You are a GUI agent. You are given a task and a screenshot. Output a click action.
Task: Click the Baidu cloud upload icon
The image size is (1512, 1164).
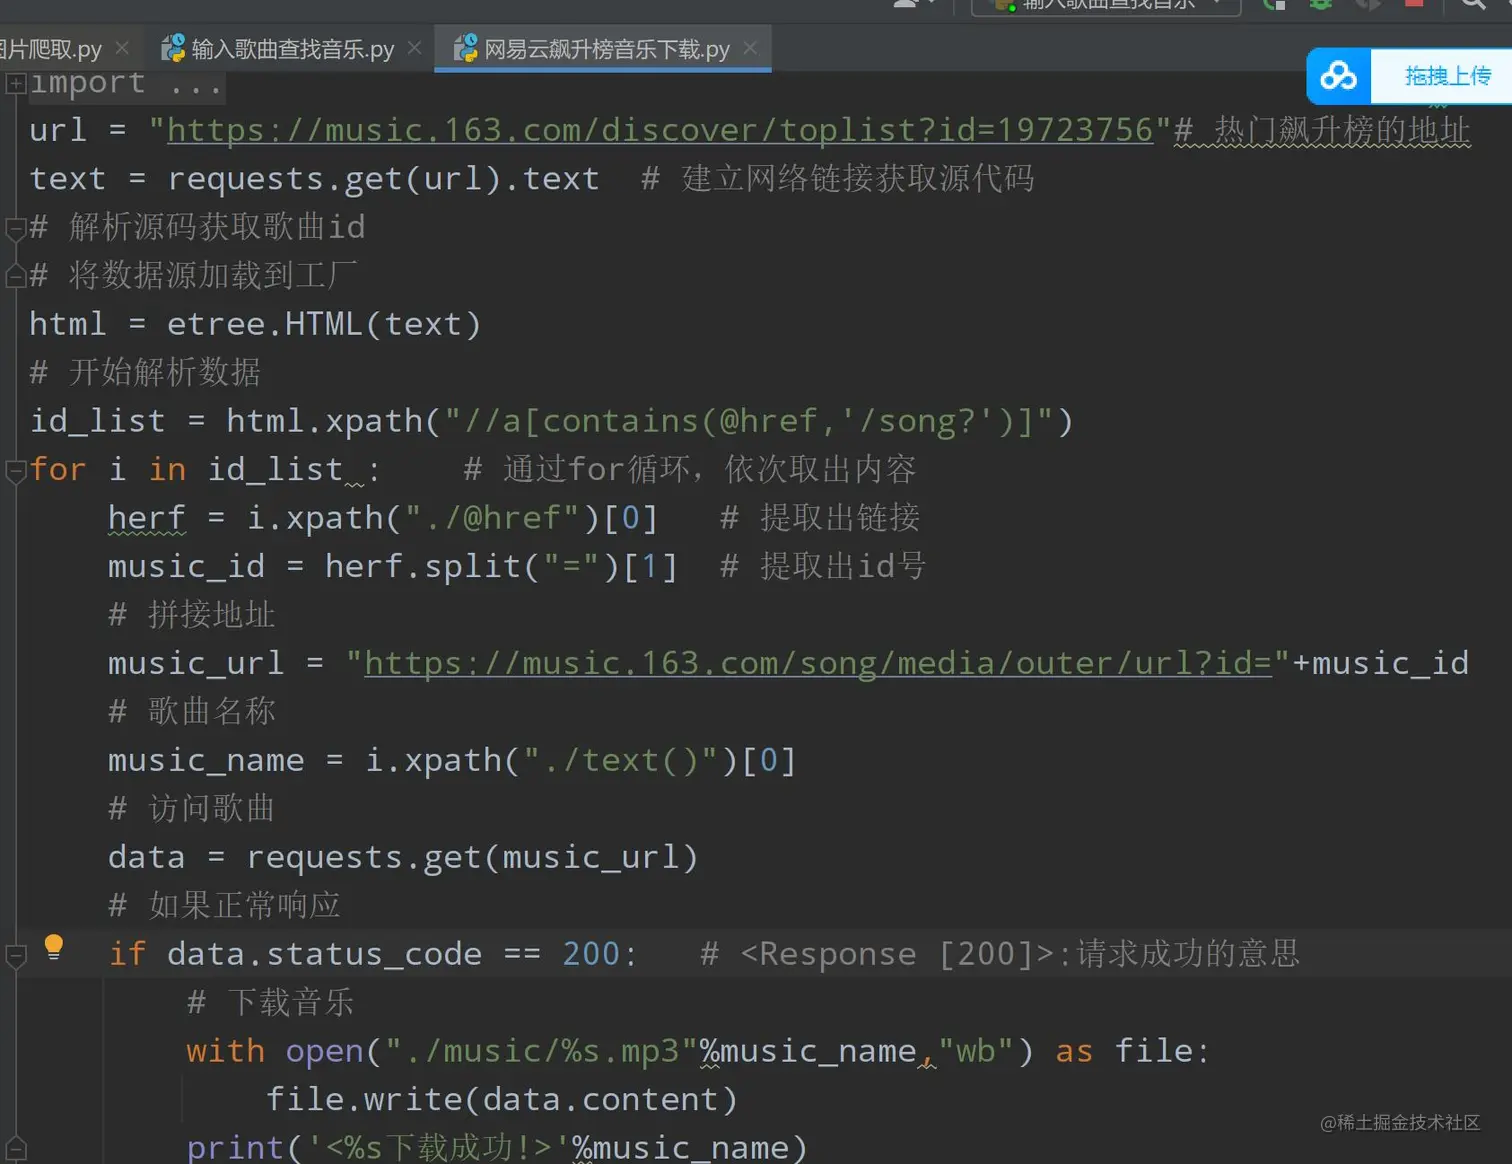[x=1338, y=76]
